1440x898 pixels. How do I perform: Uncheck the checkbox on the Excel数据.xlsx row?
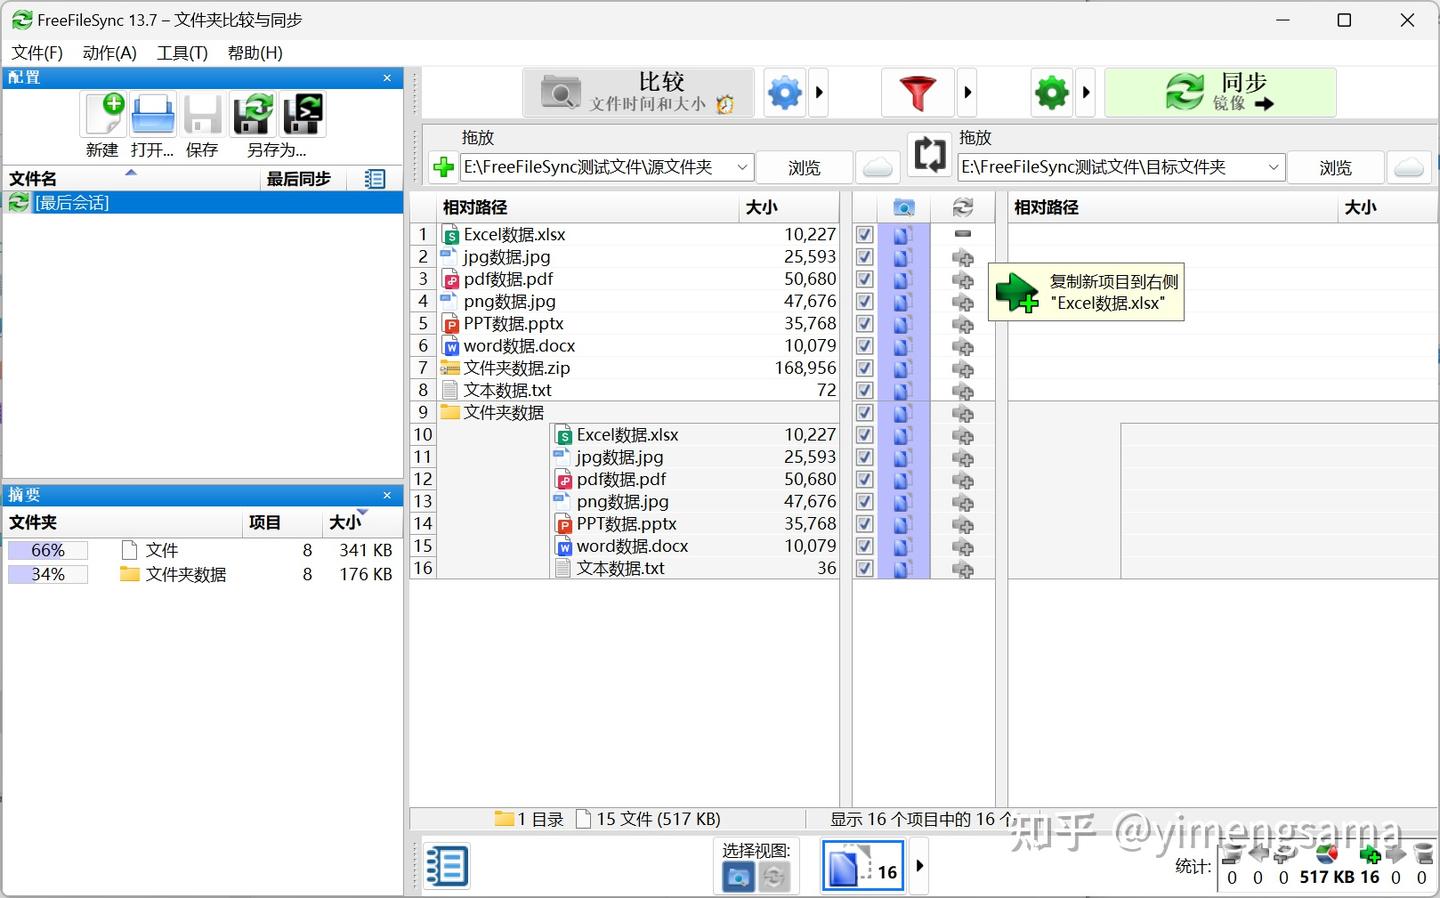pyautogui.click(x=863, y=234)
